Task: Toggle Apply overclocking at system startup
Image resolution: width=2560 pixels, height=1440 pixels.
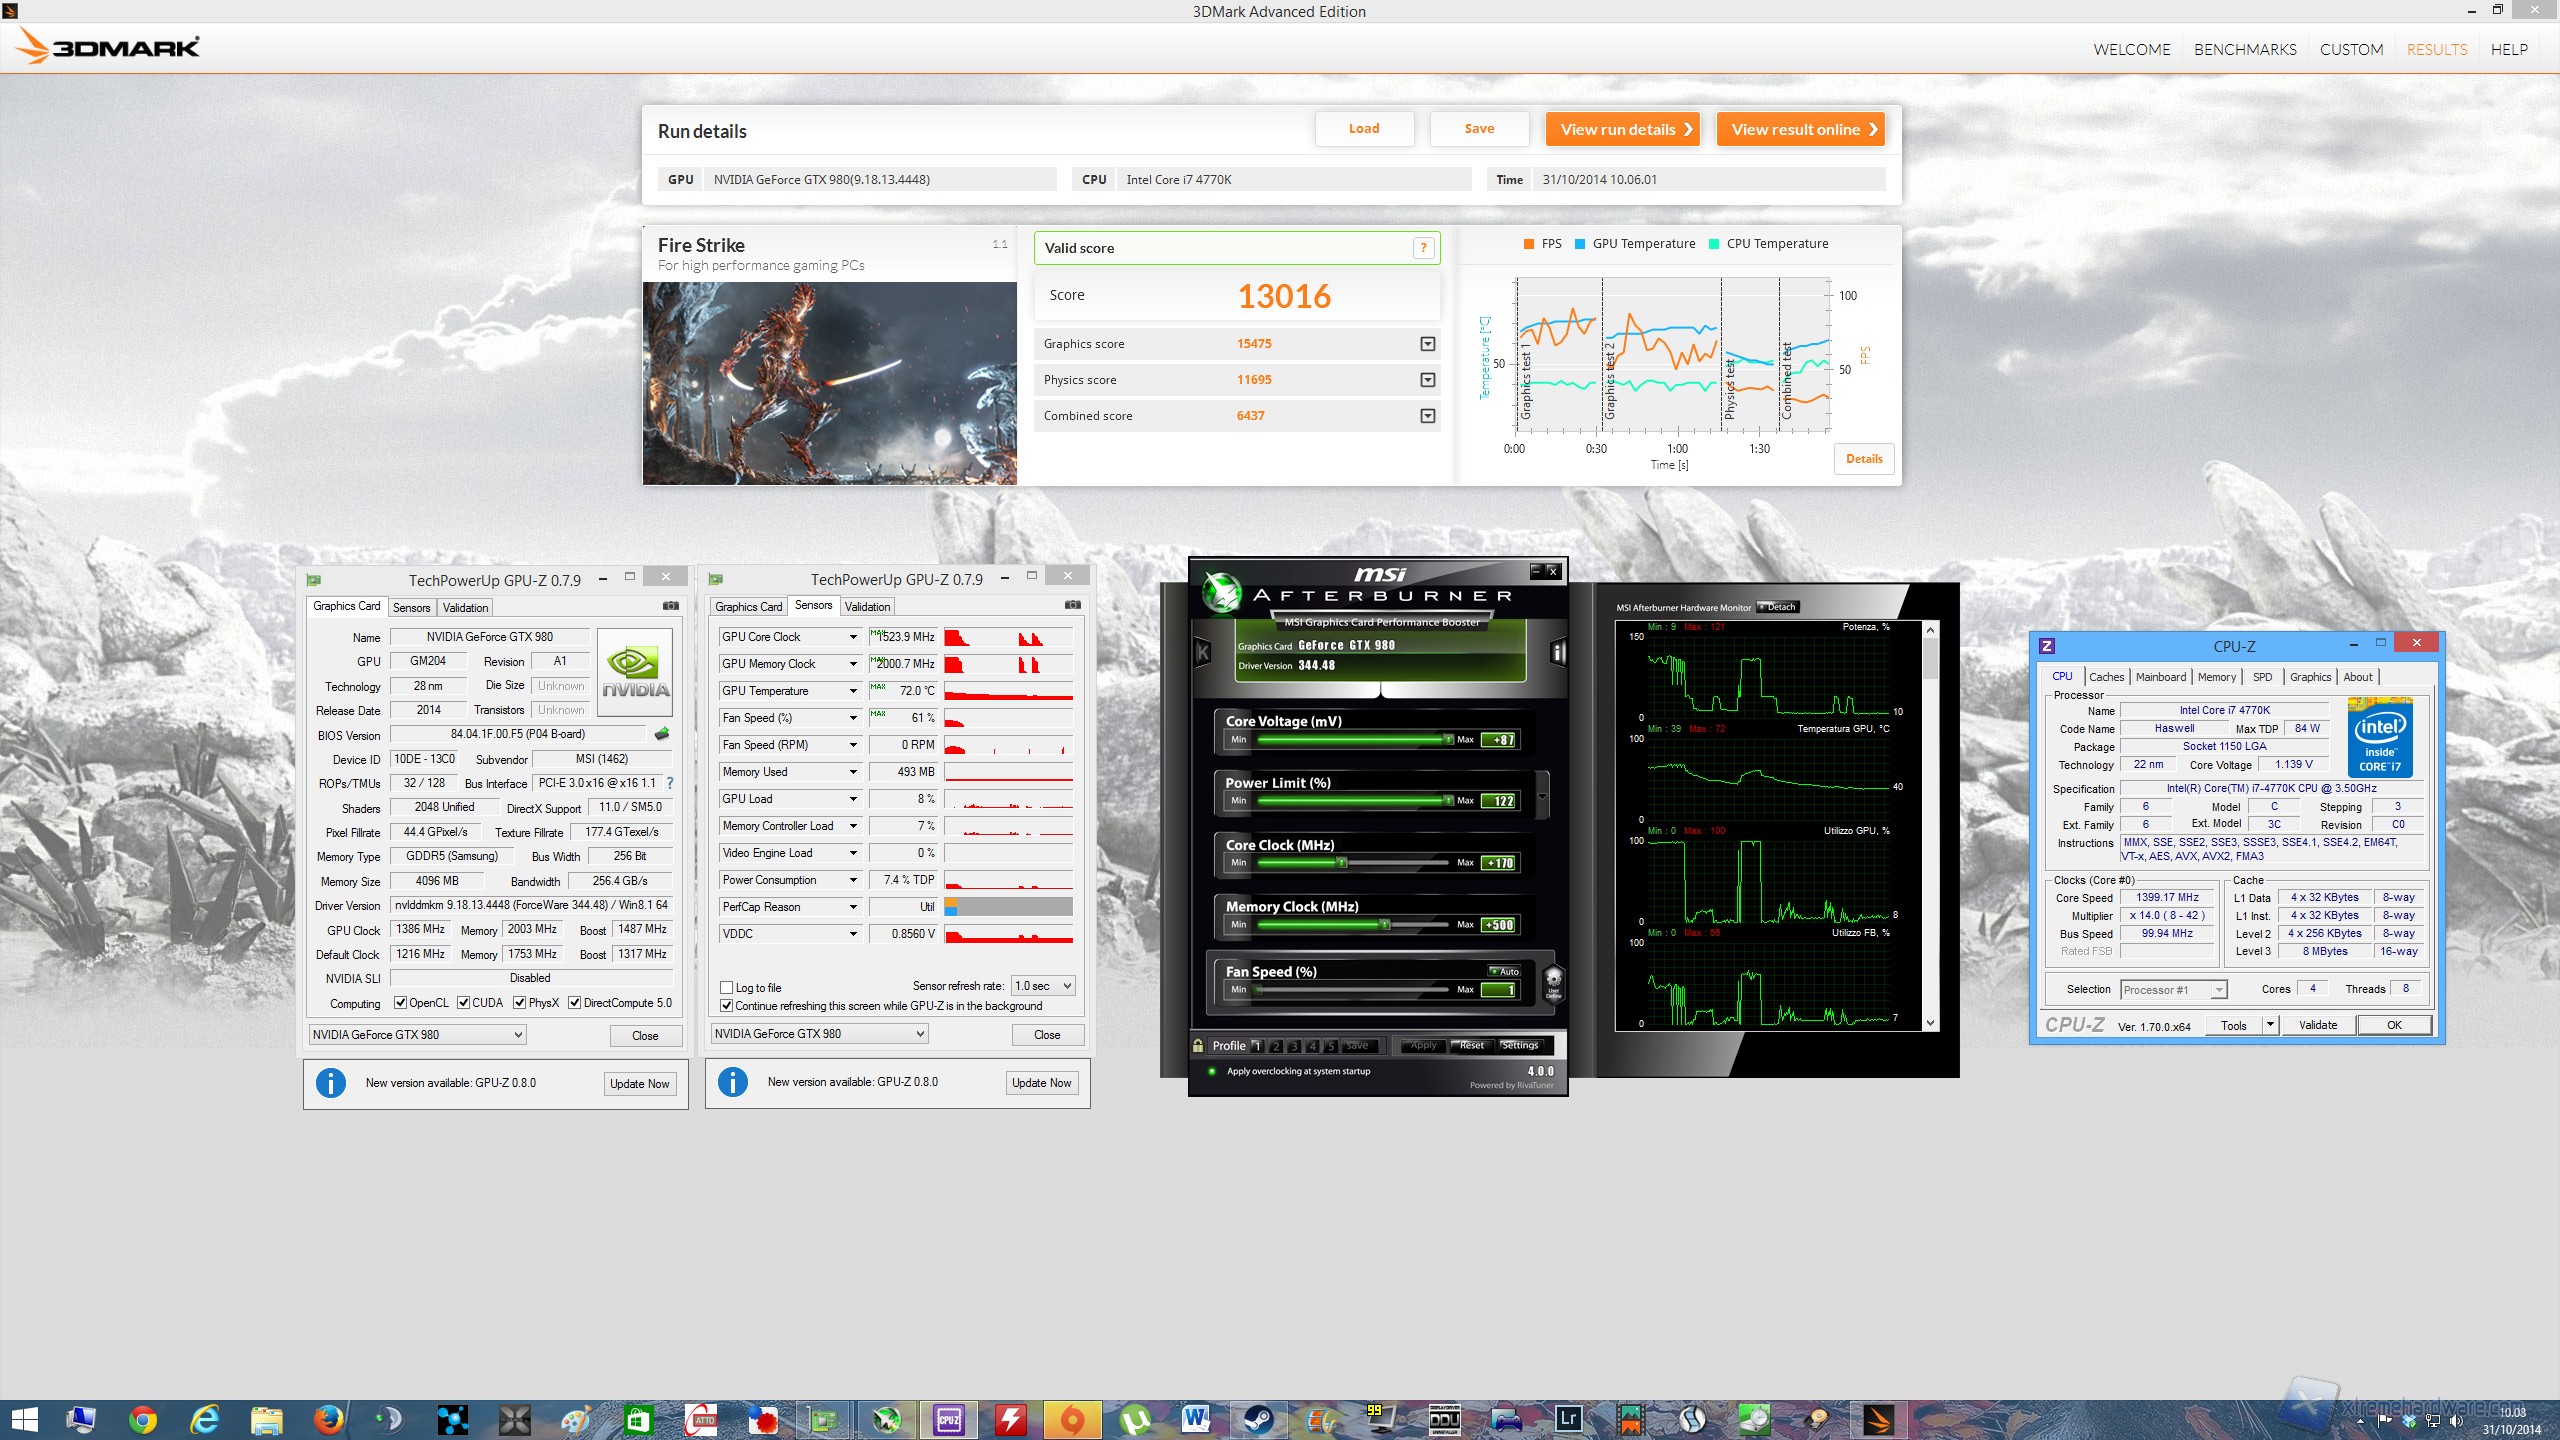Action: click(1212, 1071)
